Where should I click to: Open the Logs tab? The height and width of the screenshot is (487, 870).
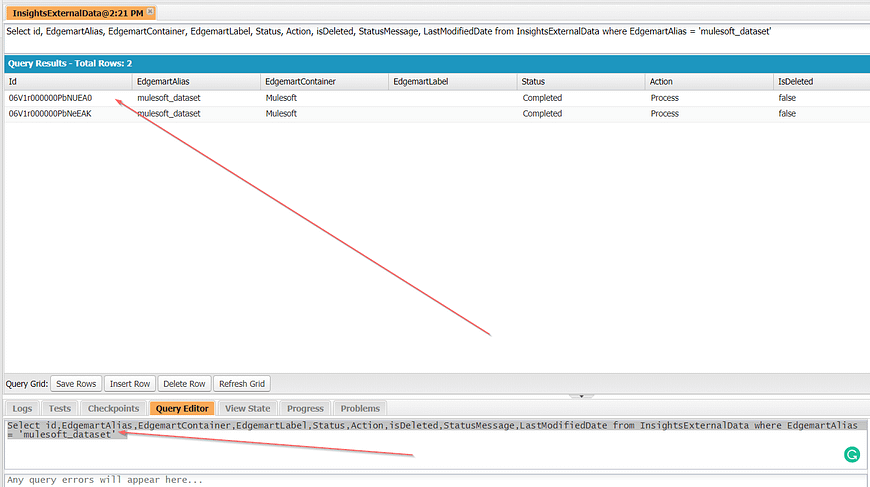point(22,408)
